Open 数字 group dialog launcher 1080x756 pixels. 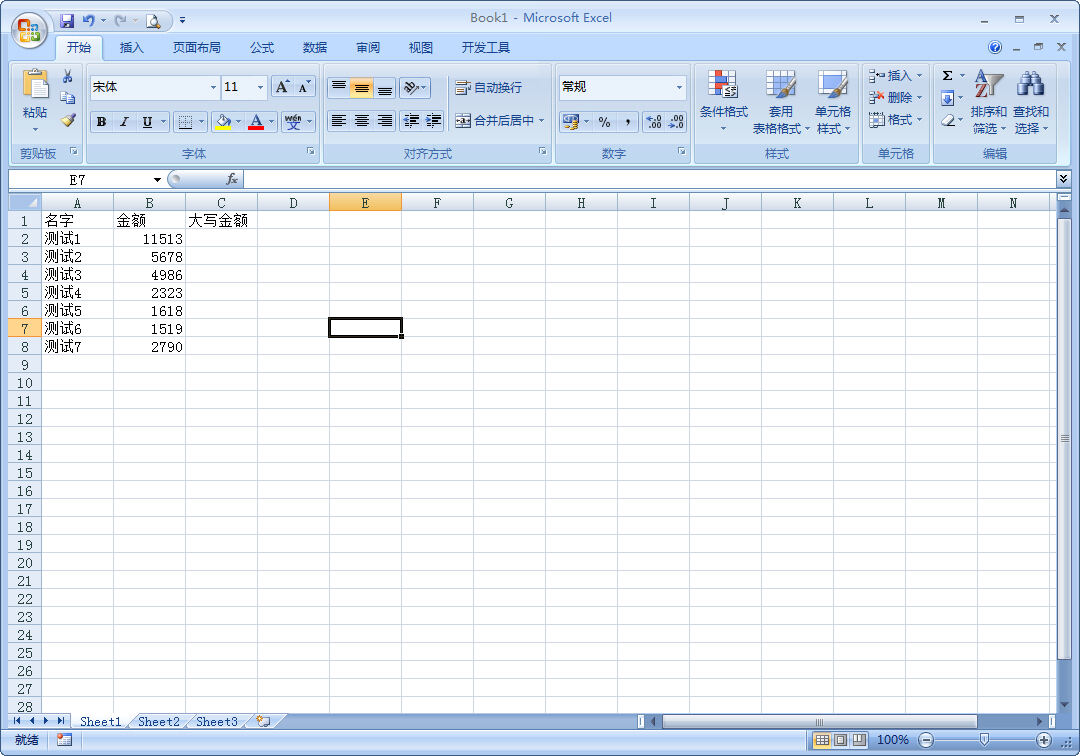pos(681,151)
